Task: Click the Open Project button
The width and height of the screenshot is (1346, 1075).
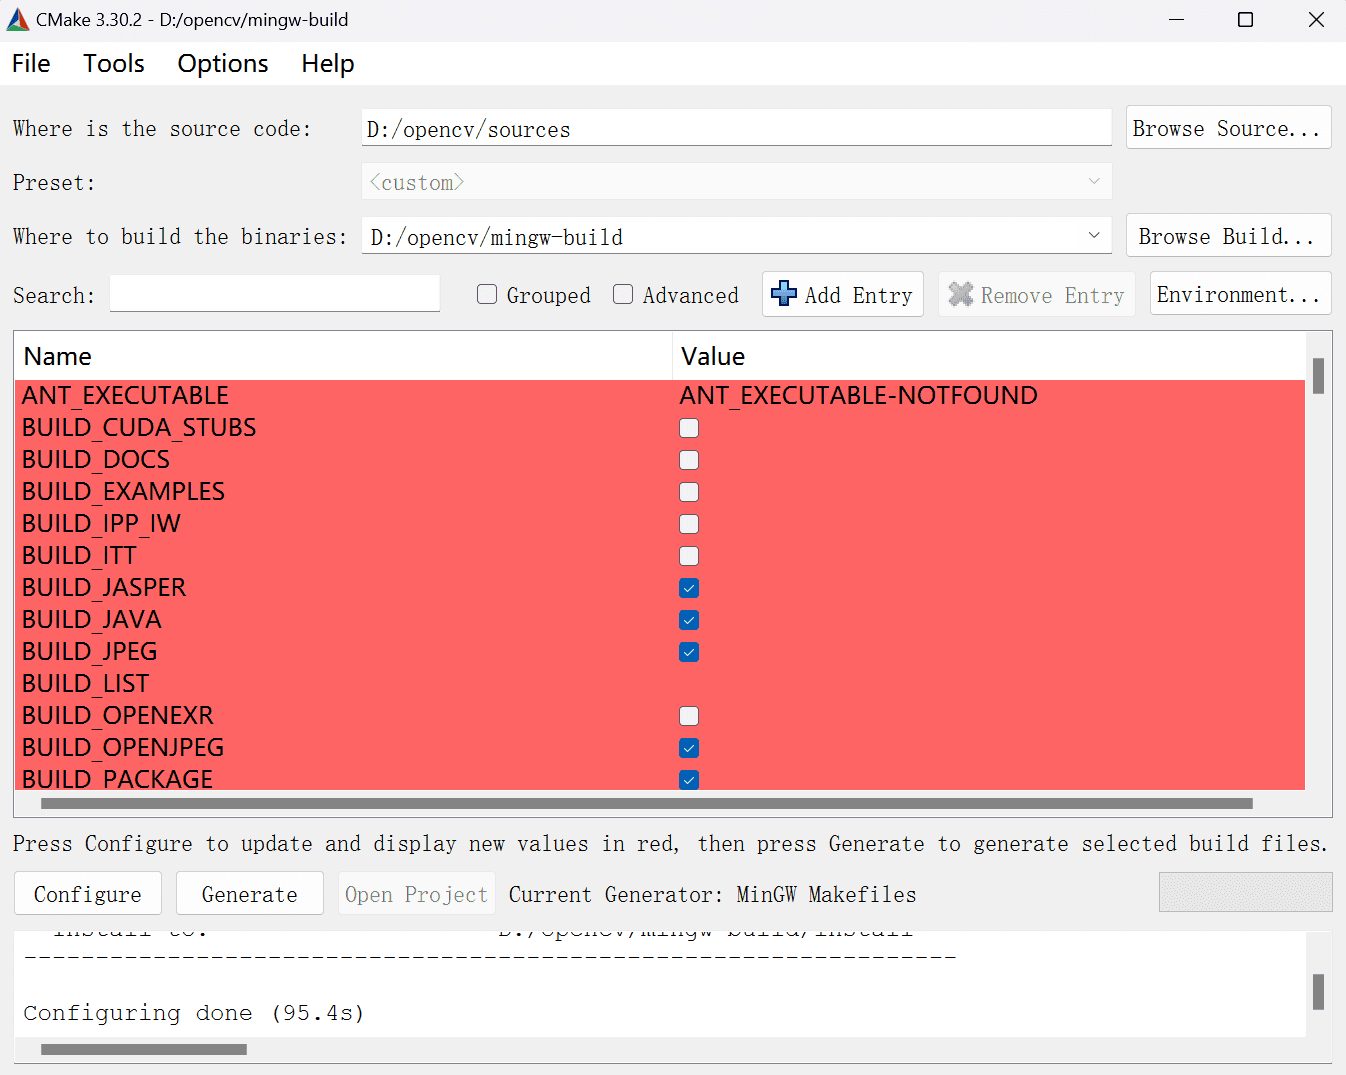Action: 417,894
